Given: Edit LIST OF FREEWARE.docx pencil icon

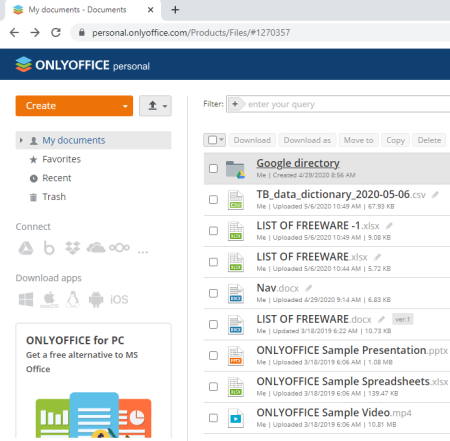Looking at the screenshot, I should coord(381,319).
